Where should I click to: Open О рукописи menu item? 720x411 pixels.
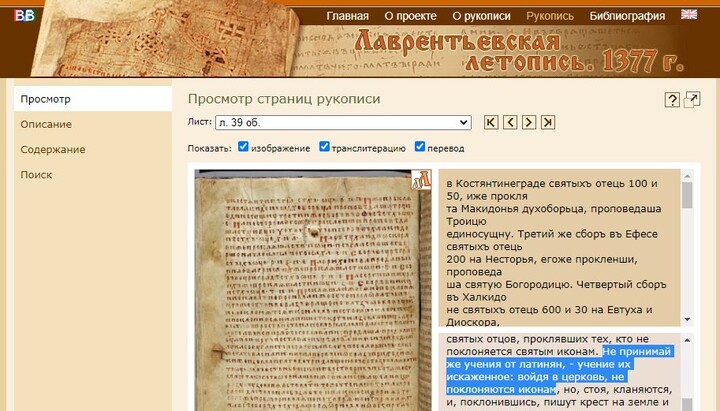click(481, 16)
